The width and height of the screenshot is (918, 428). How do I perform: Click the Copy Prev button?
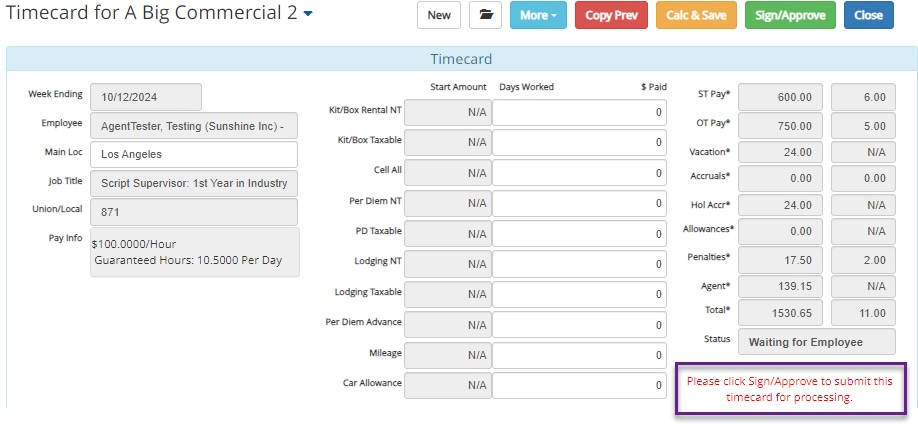tap(611, 15)
